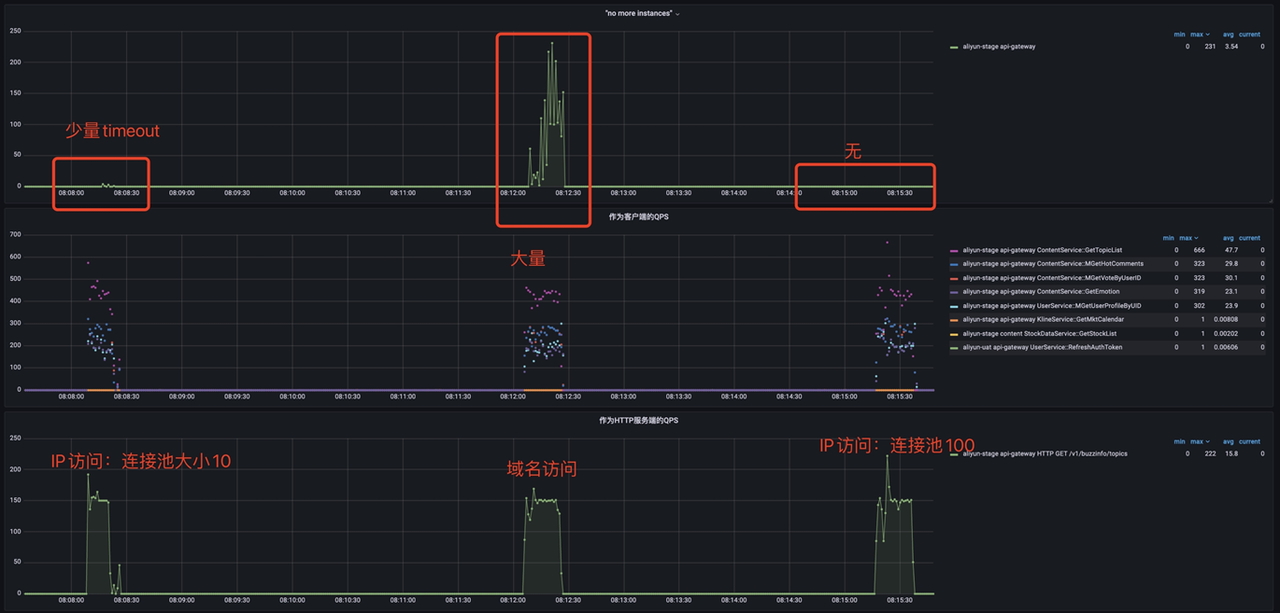Viewport: 1280px width, 613px height.
Task: Sort the top panel legend by min
Action: (x=1180, y=35)
